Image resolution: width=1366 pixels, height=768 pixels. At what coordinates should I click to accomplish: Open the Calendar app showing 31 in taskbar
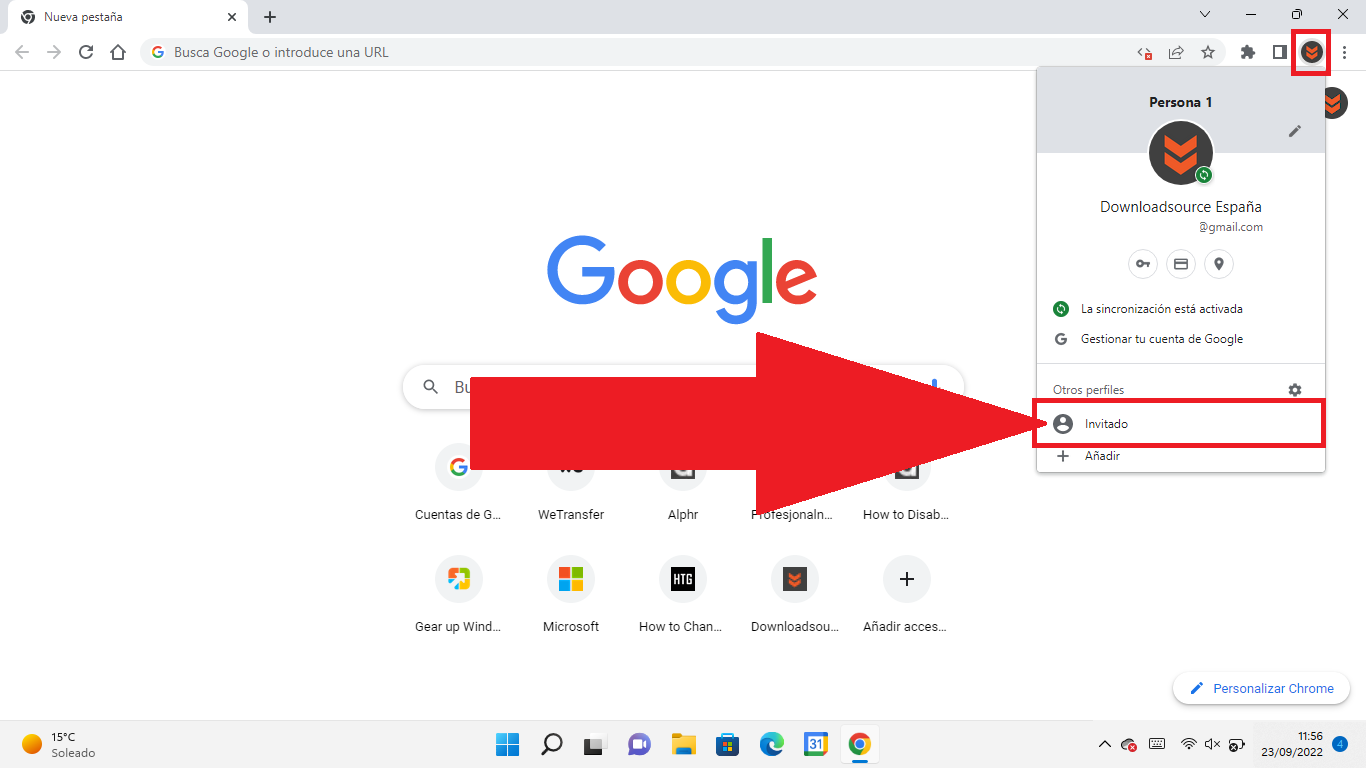point(815,744)
